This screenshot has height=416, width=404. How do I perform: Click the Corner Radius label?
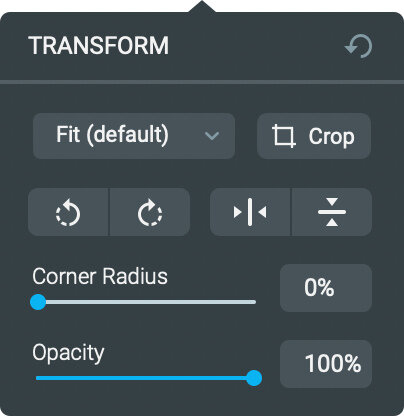click(x=100, y=276)
